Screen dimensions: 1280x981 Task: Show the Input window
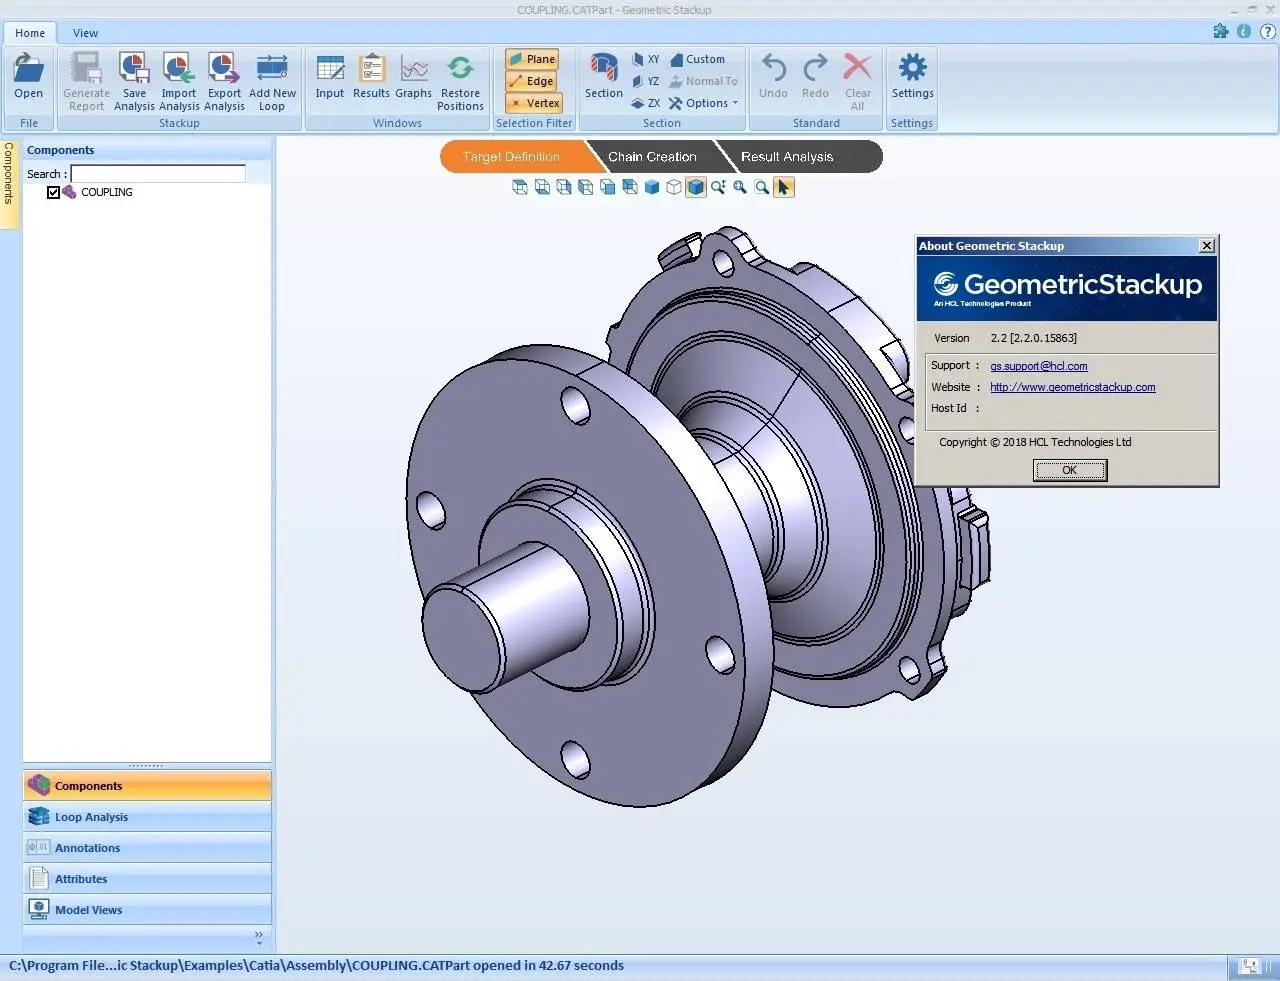pos(330,78)
